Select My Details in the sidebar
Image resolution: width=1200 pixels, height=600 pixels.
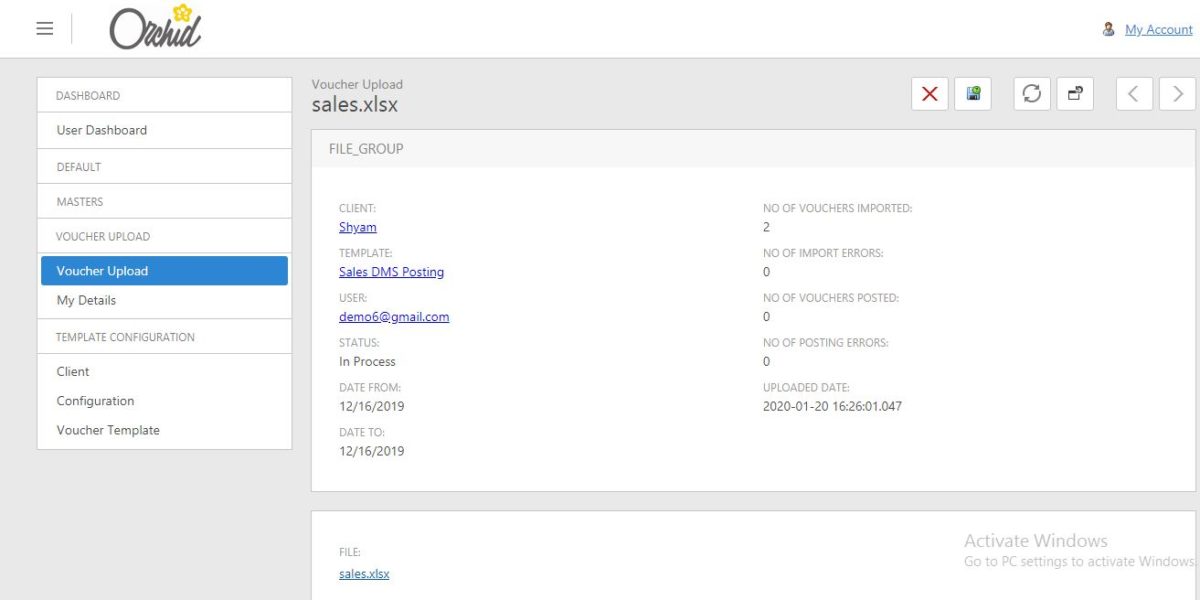point(86,300)
